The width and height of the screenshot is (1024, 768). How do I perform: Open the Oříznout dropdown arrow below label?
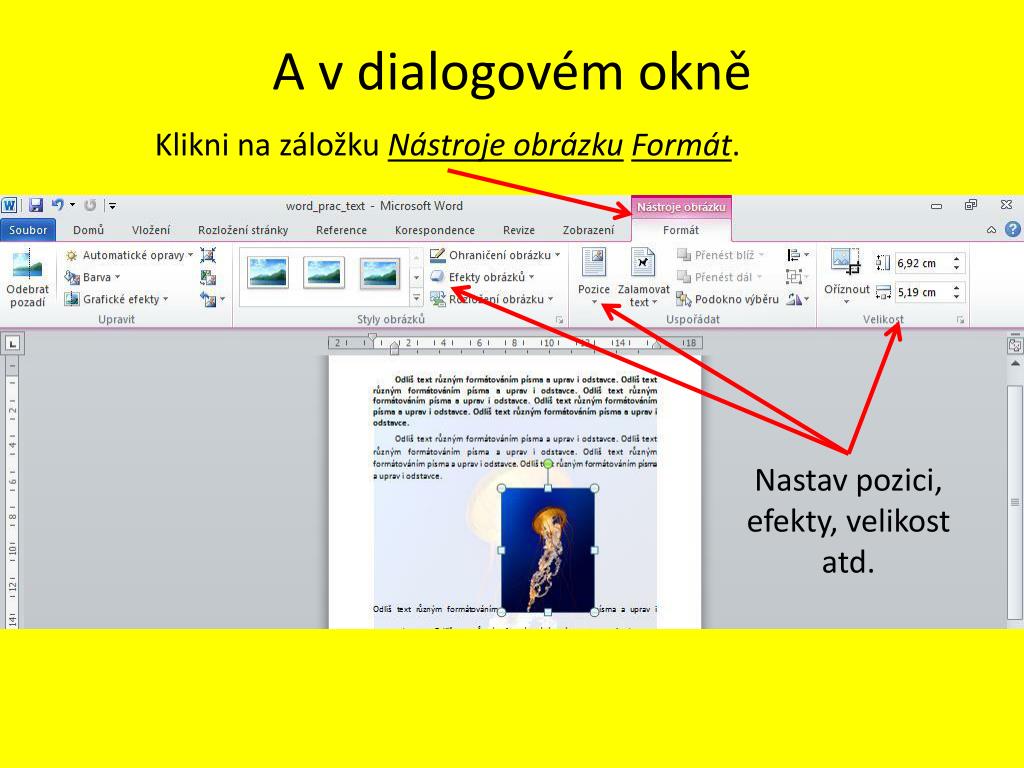click(846, 302)
